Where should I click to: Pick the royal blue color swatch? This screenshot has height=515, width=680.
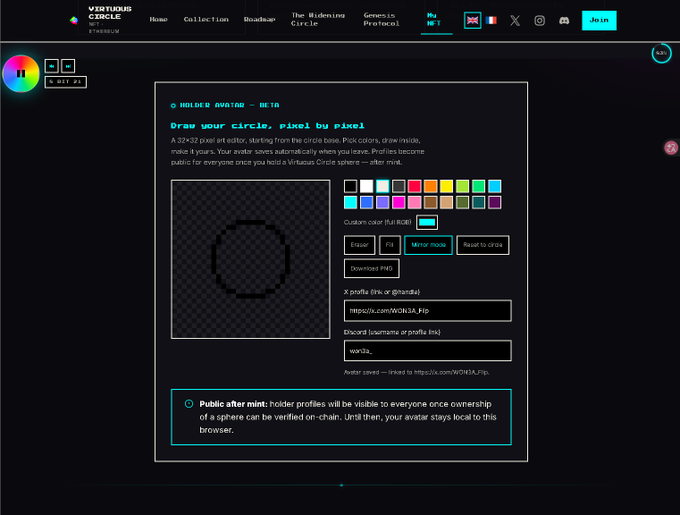(x=366, y=202)
